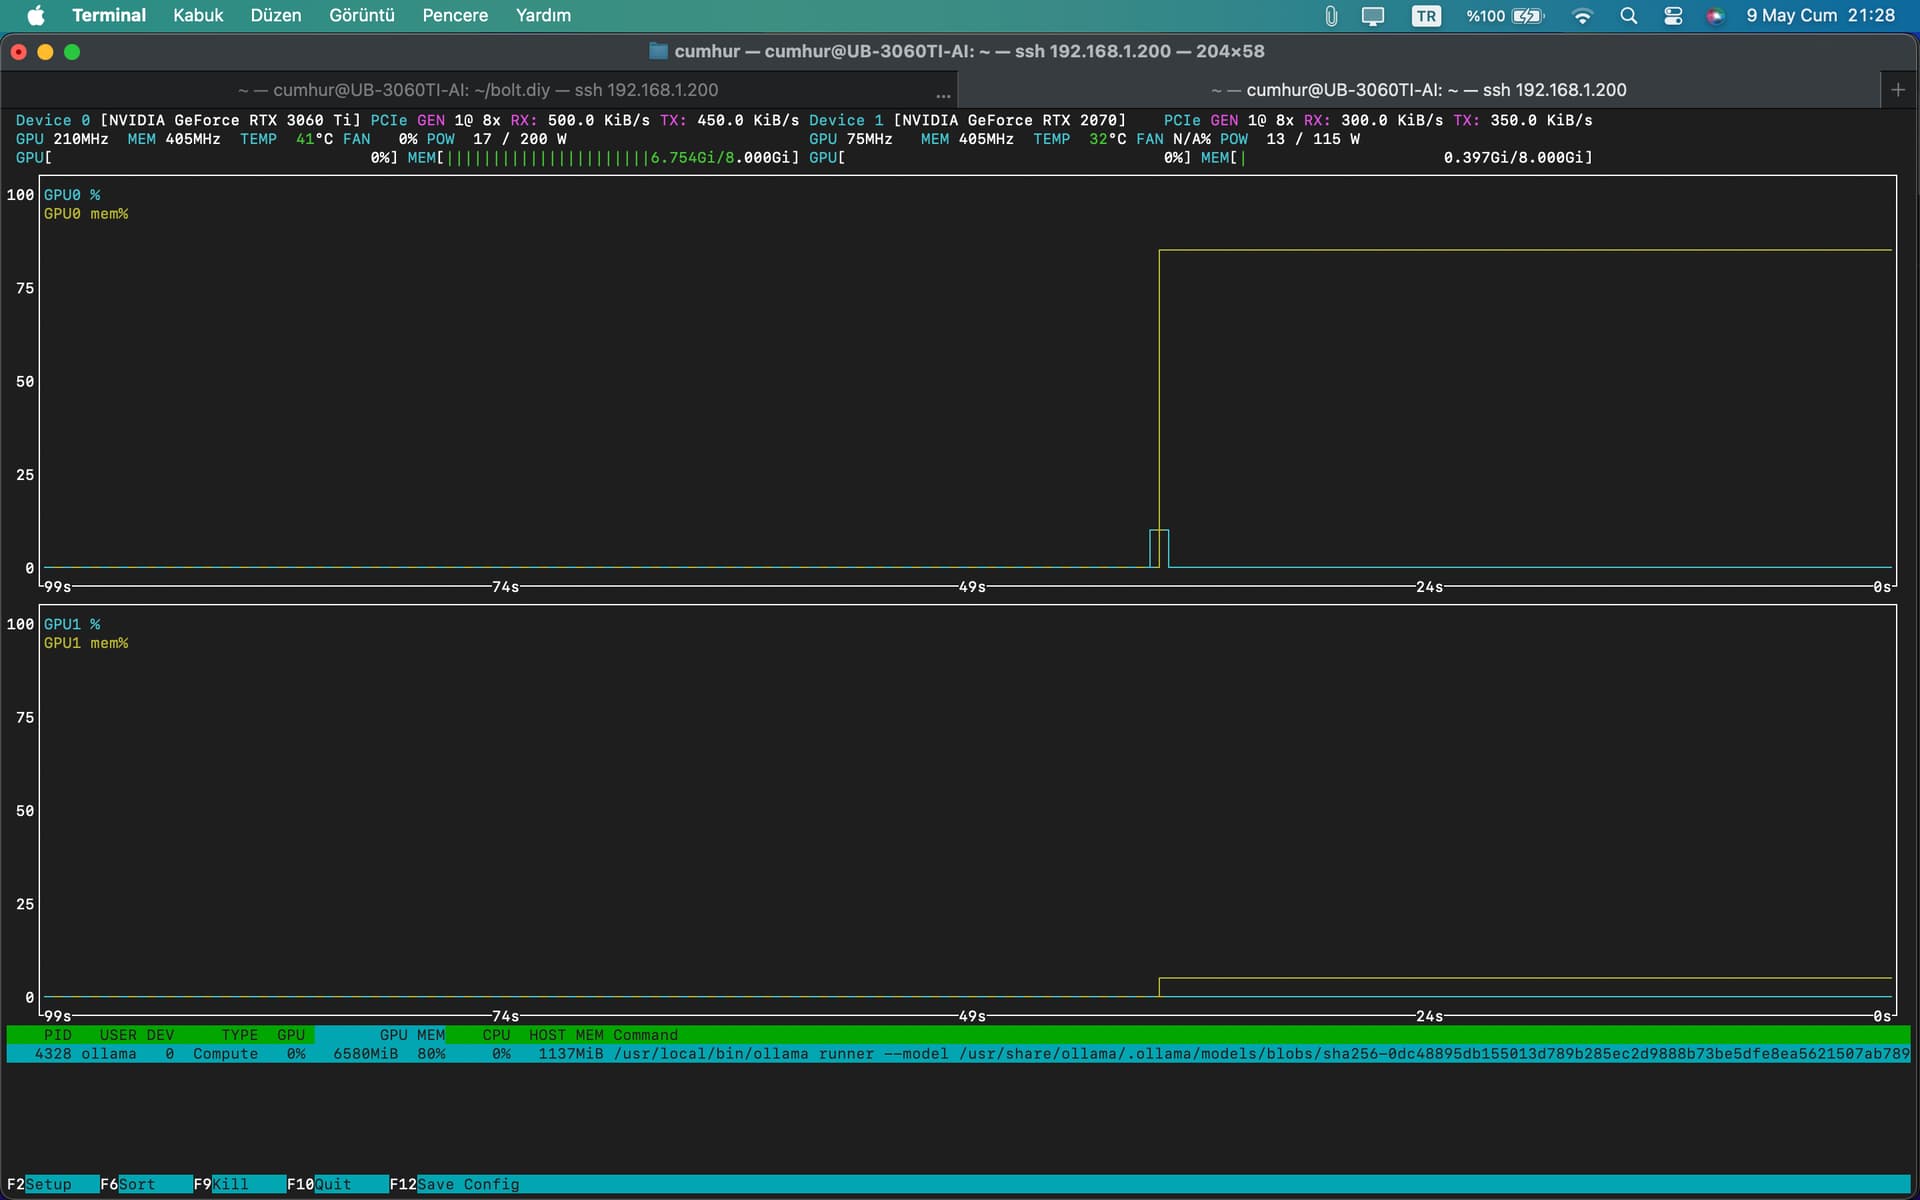This screenshot has width=1920, height=1200.
Task: Open the Pencere menu
Action: pyautogui.click(x=455, y=15)
